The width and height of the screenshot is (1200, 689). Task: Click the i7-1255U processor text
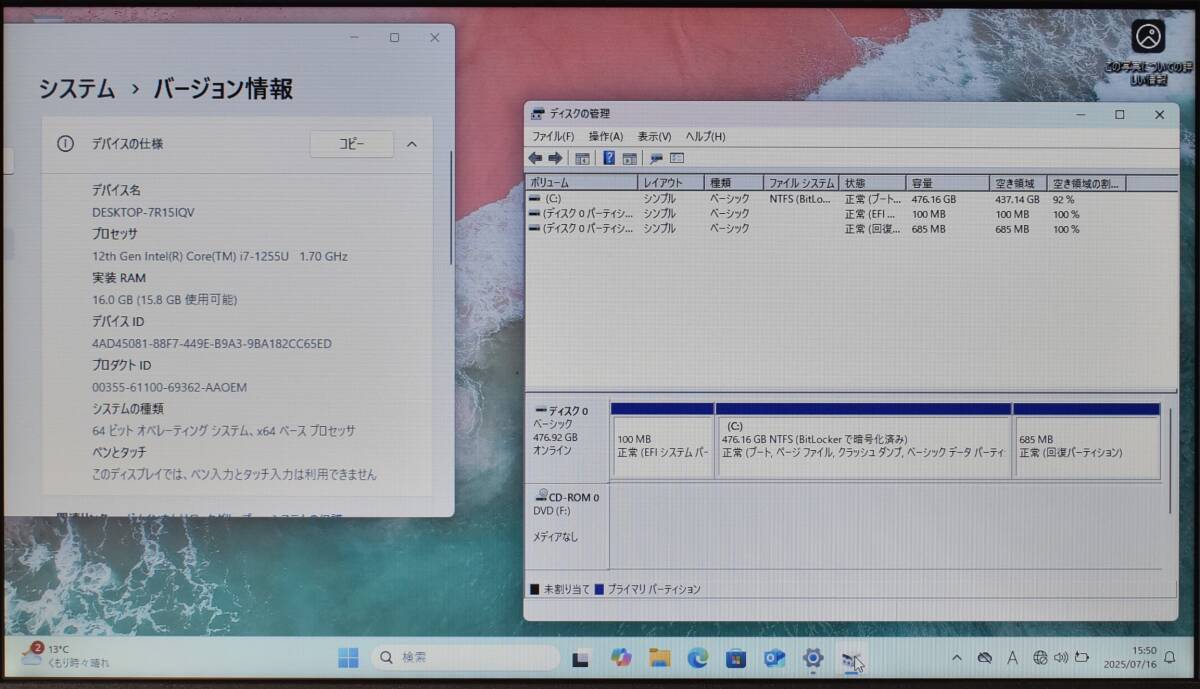(x=219, y=256)
